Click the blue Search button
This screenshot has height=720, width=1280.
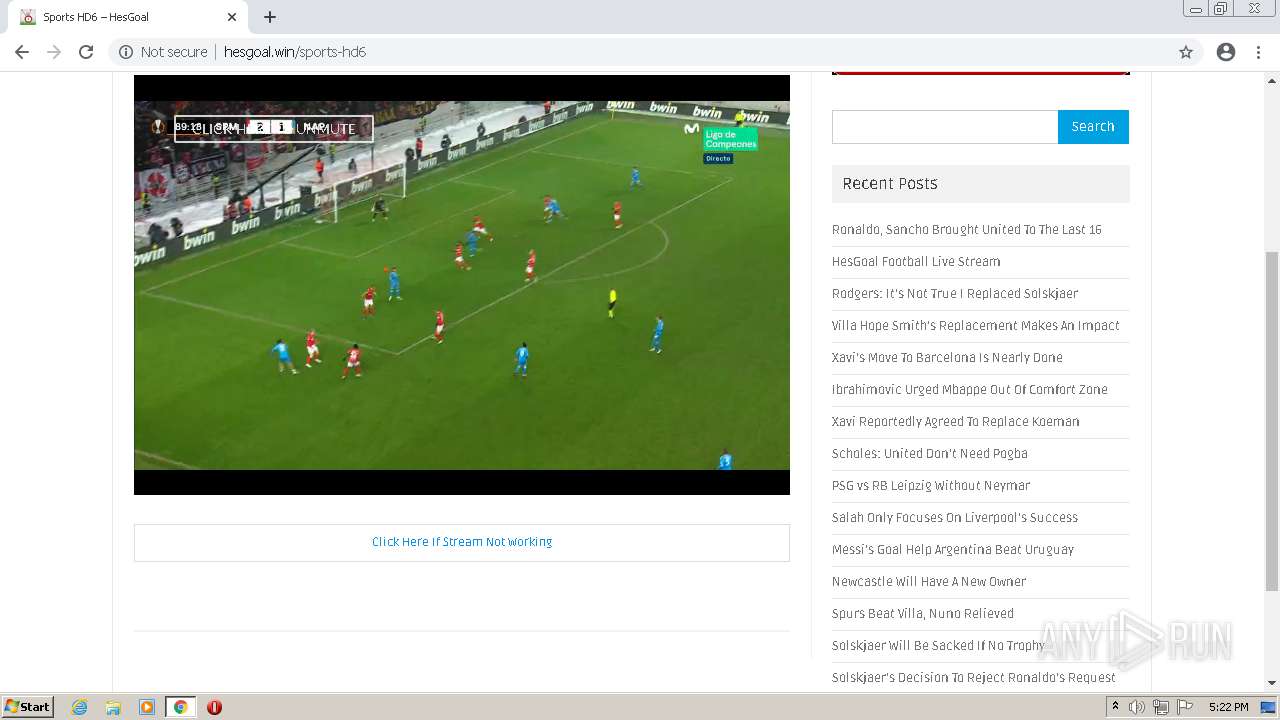point(1093,127)
